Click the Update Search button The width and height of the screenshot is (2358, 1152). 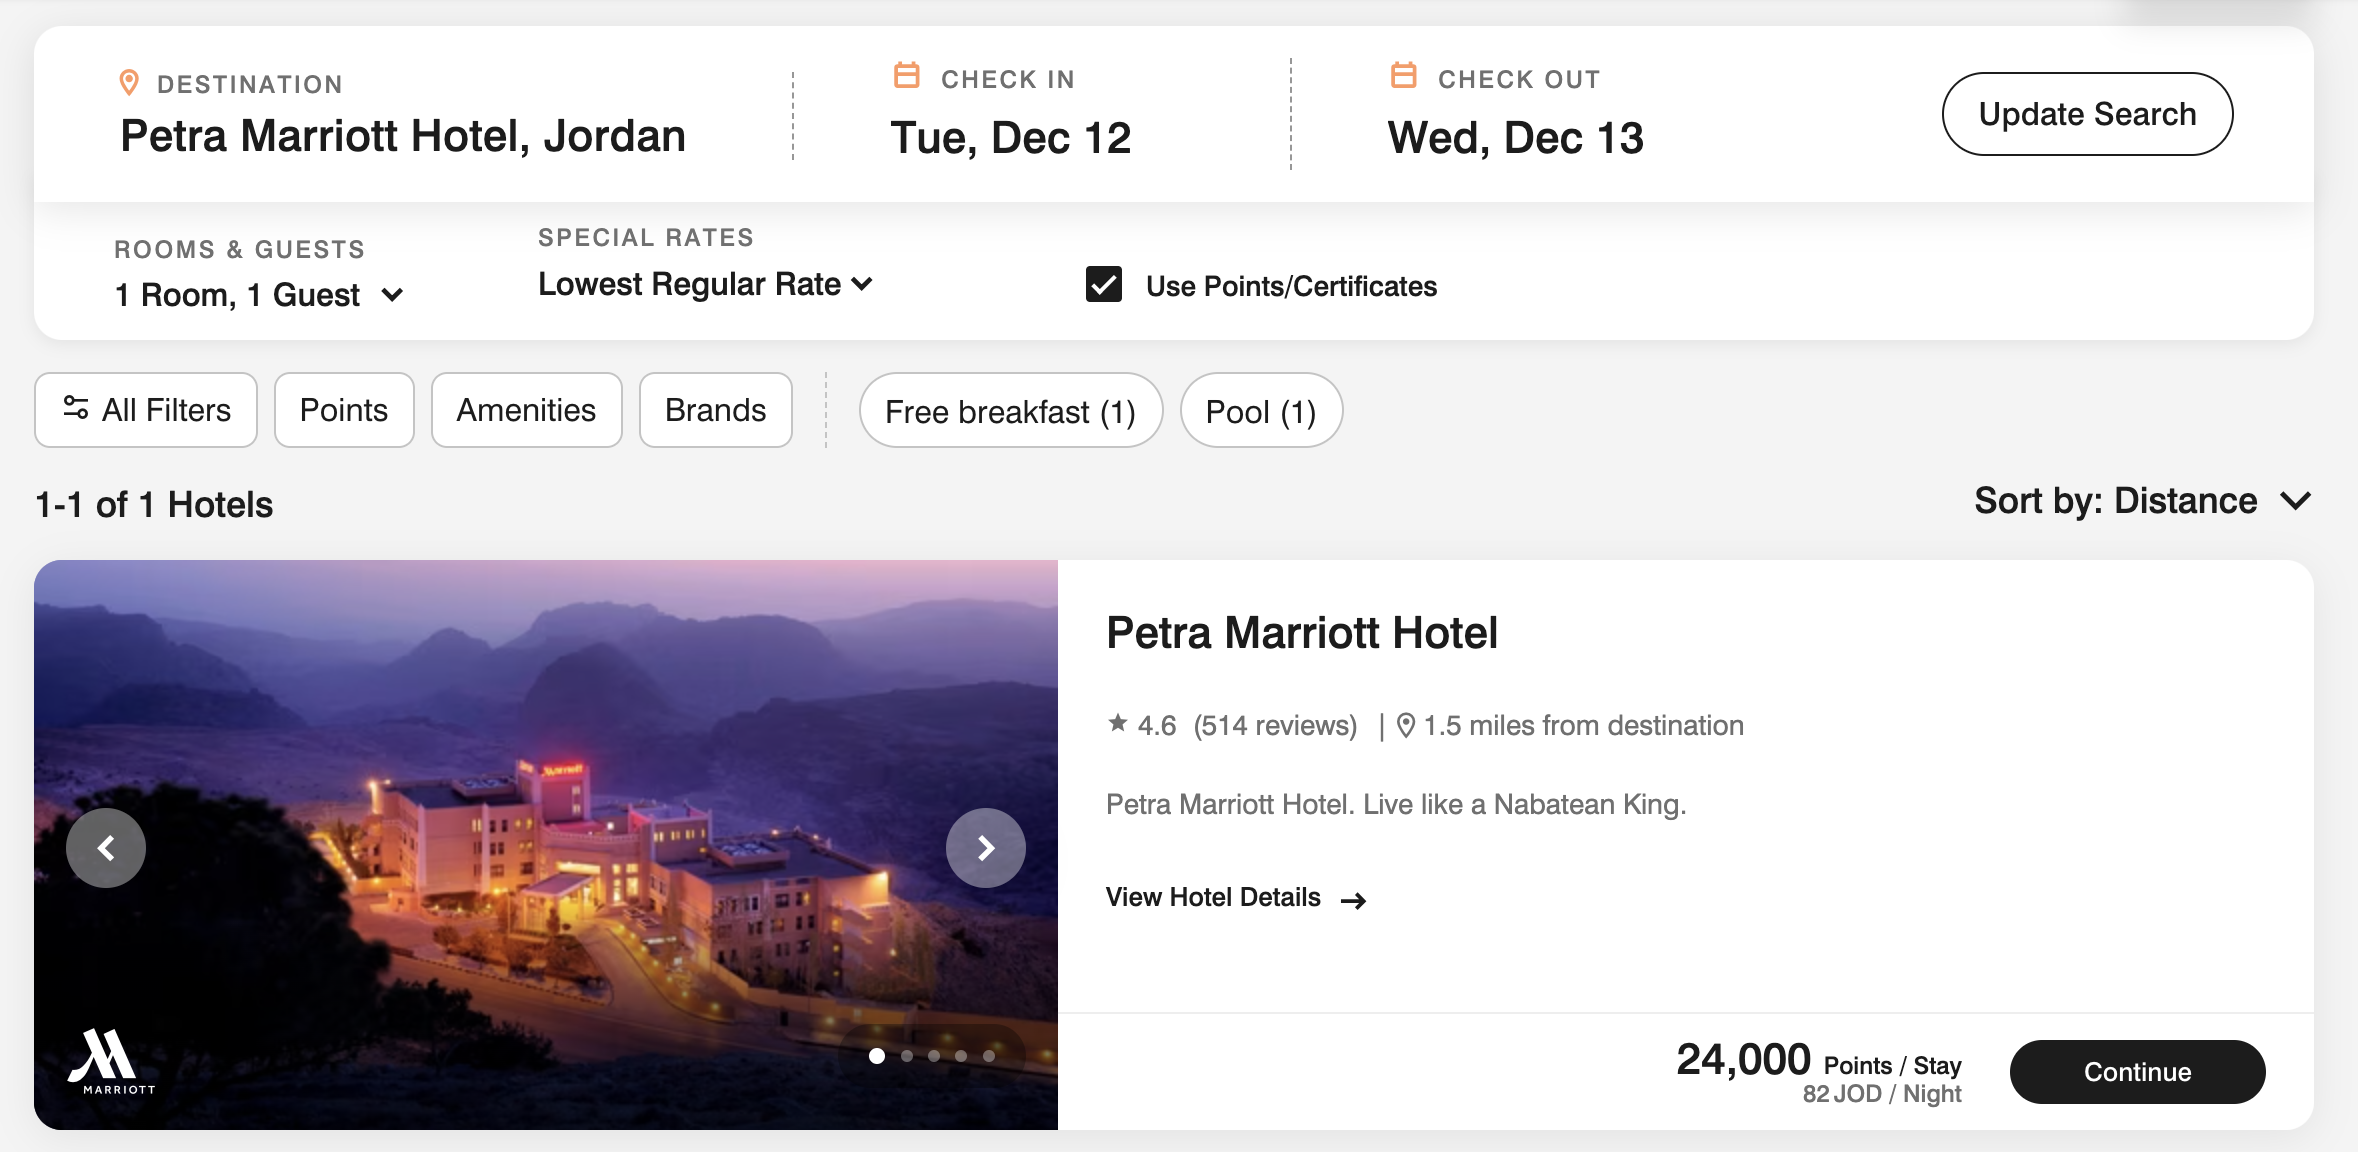[x=2087, y=114]
